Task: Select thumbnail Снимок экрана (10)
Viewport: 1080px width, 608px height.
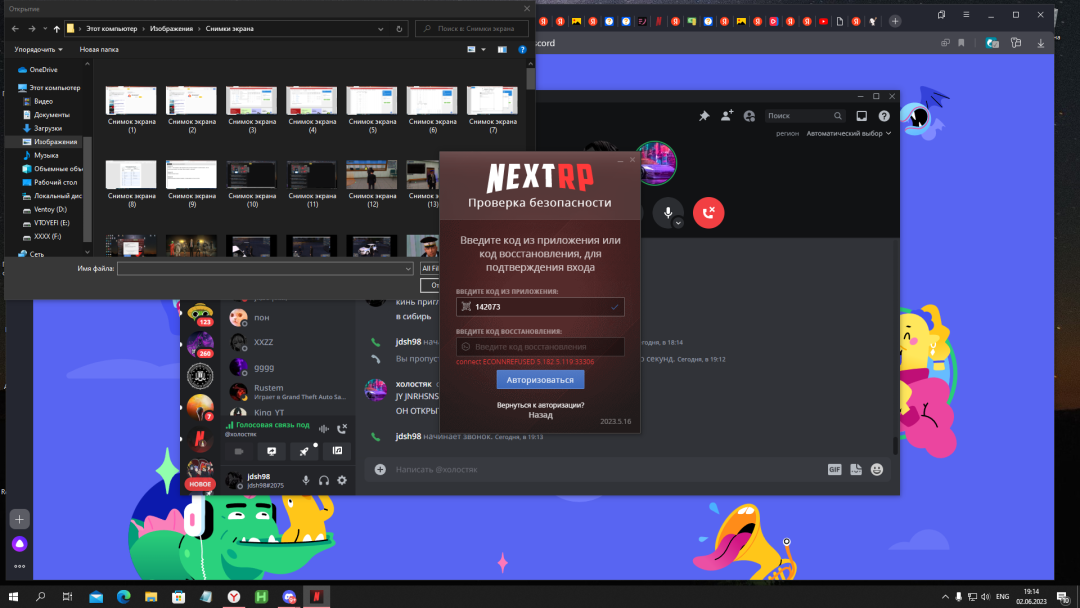Action: (251, 184)
